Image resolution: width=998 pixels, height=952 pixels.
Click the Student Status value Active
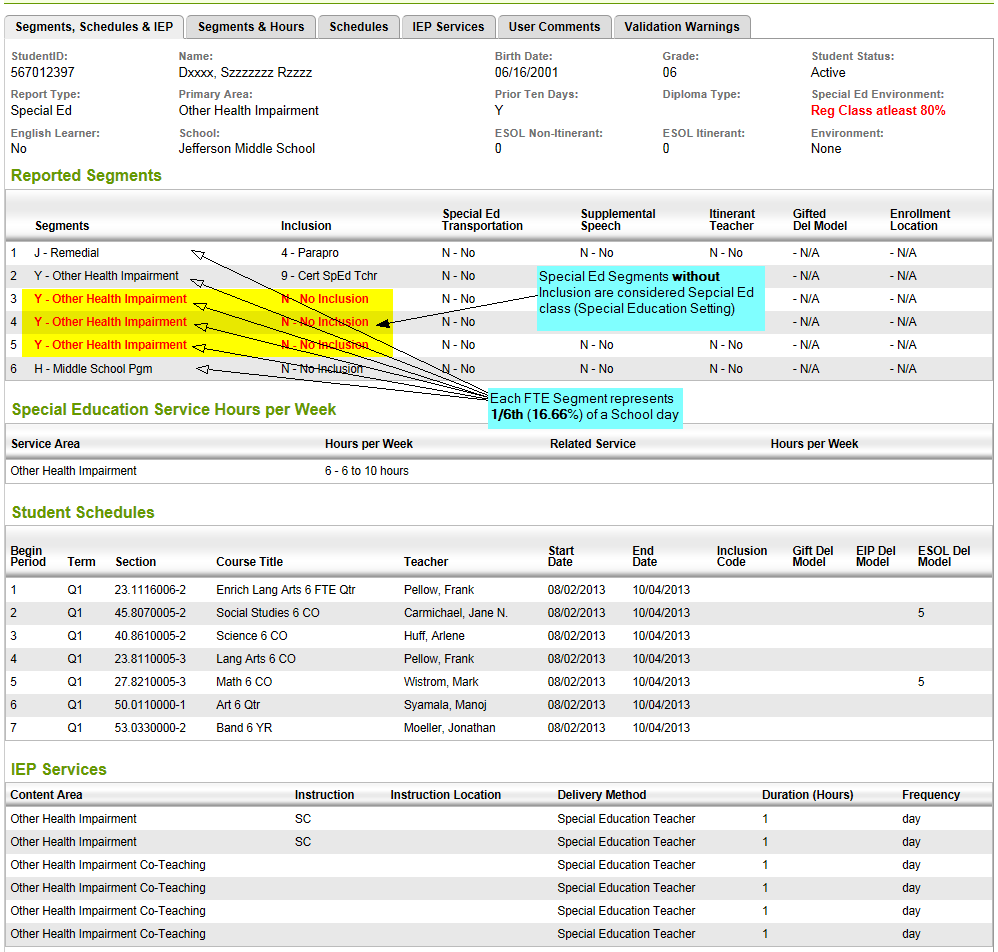(827, 73)
